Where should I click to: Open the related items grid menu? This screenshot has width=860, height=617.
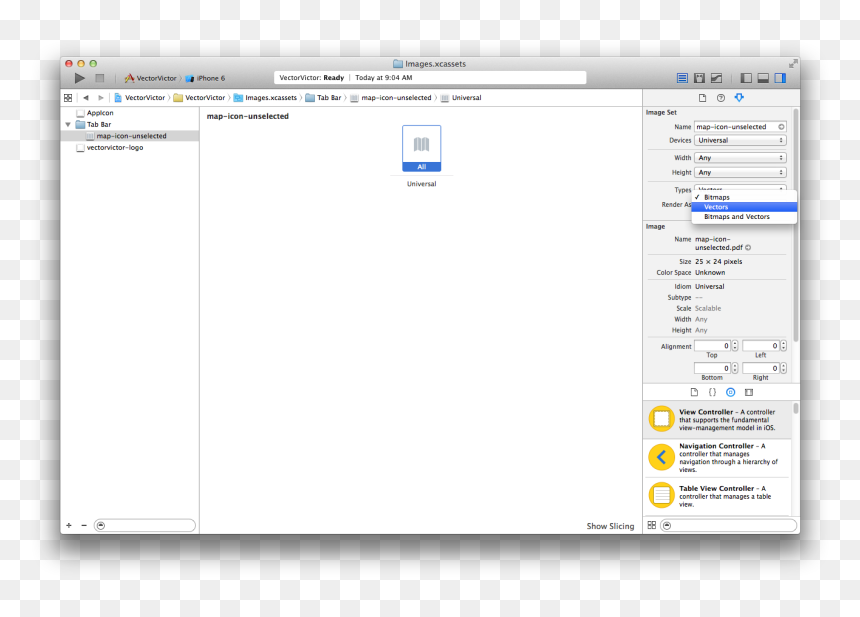[68, 98]
